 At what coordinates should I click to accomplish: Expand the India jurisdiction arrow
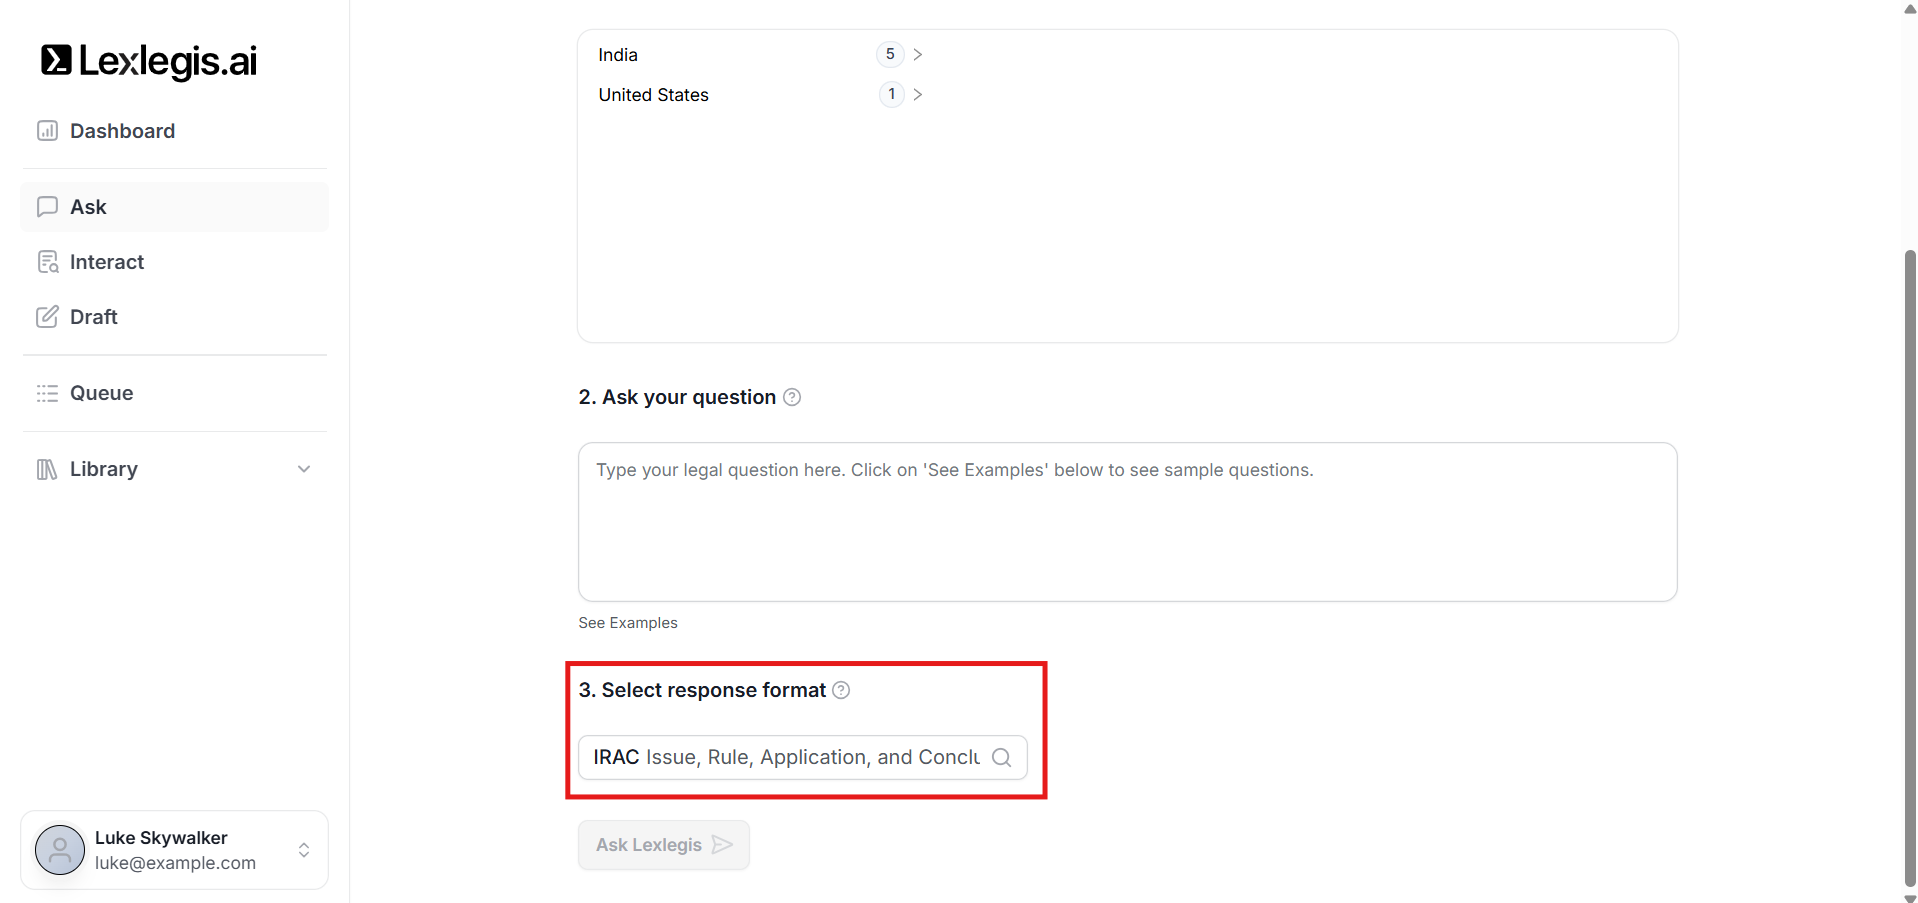coord(918,54)
